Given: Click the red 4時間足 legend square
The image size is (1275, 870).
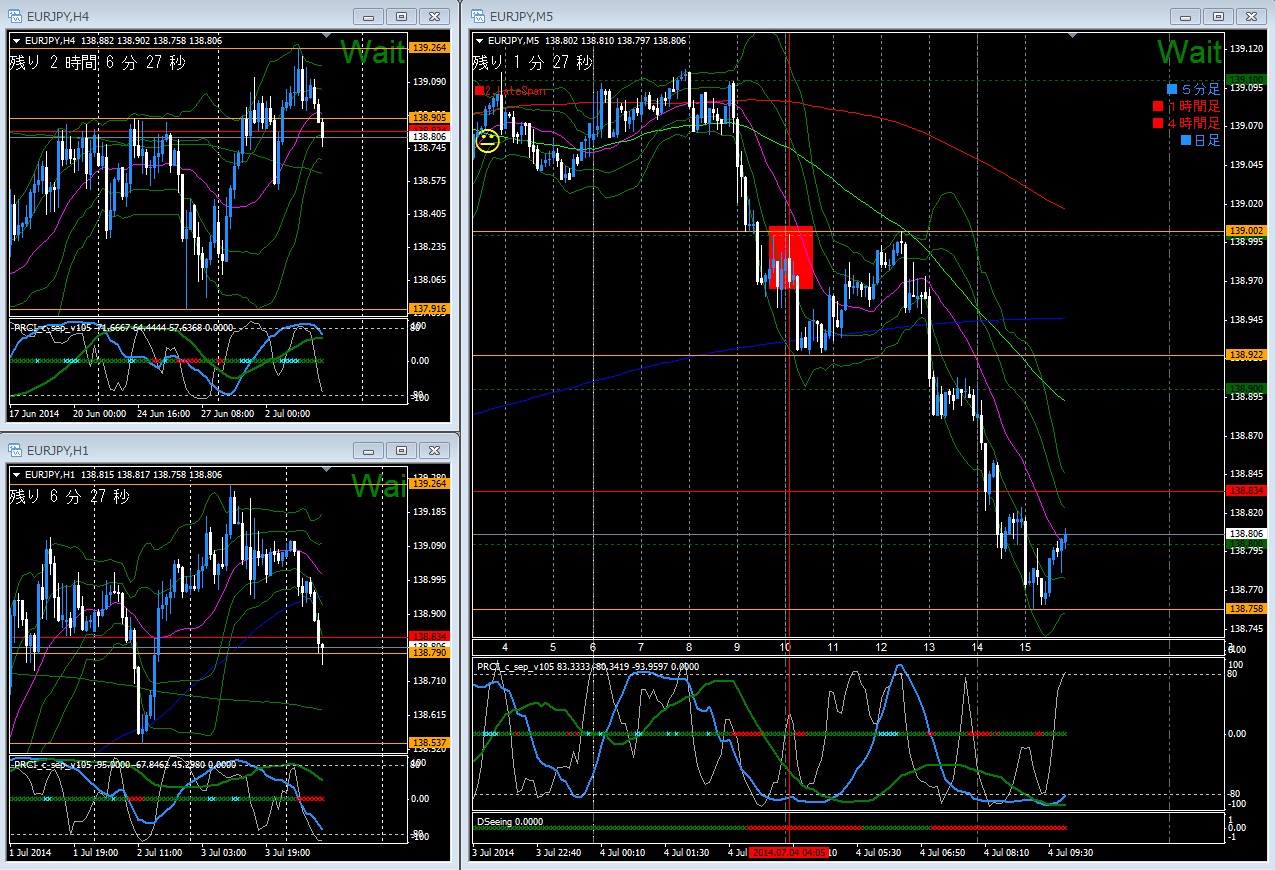Looking at the screenshot, I should coord(1158,123).
